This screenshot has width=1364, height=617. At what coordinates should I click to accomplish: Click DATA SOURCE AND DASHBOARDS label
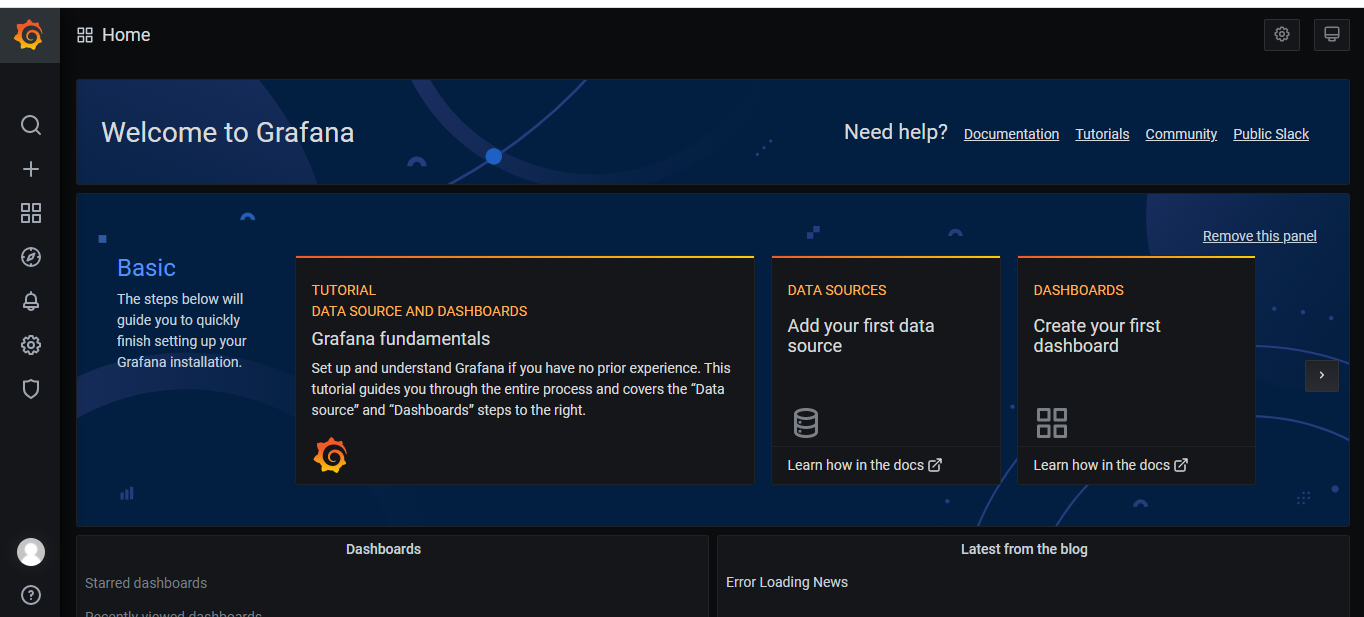coord(420,311)
